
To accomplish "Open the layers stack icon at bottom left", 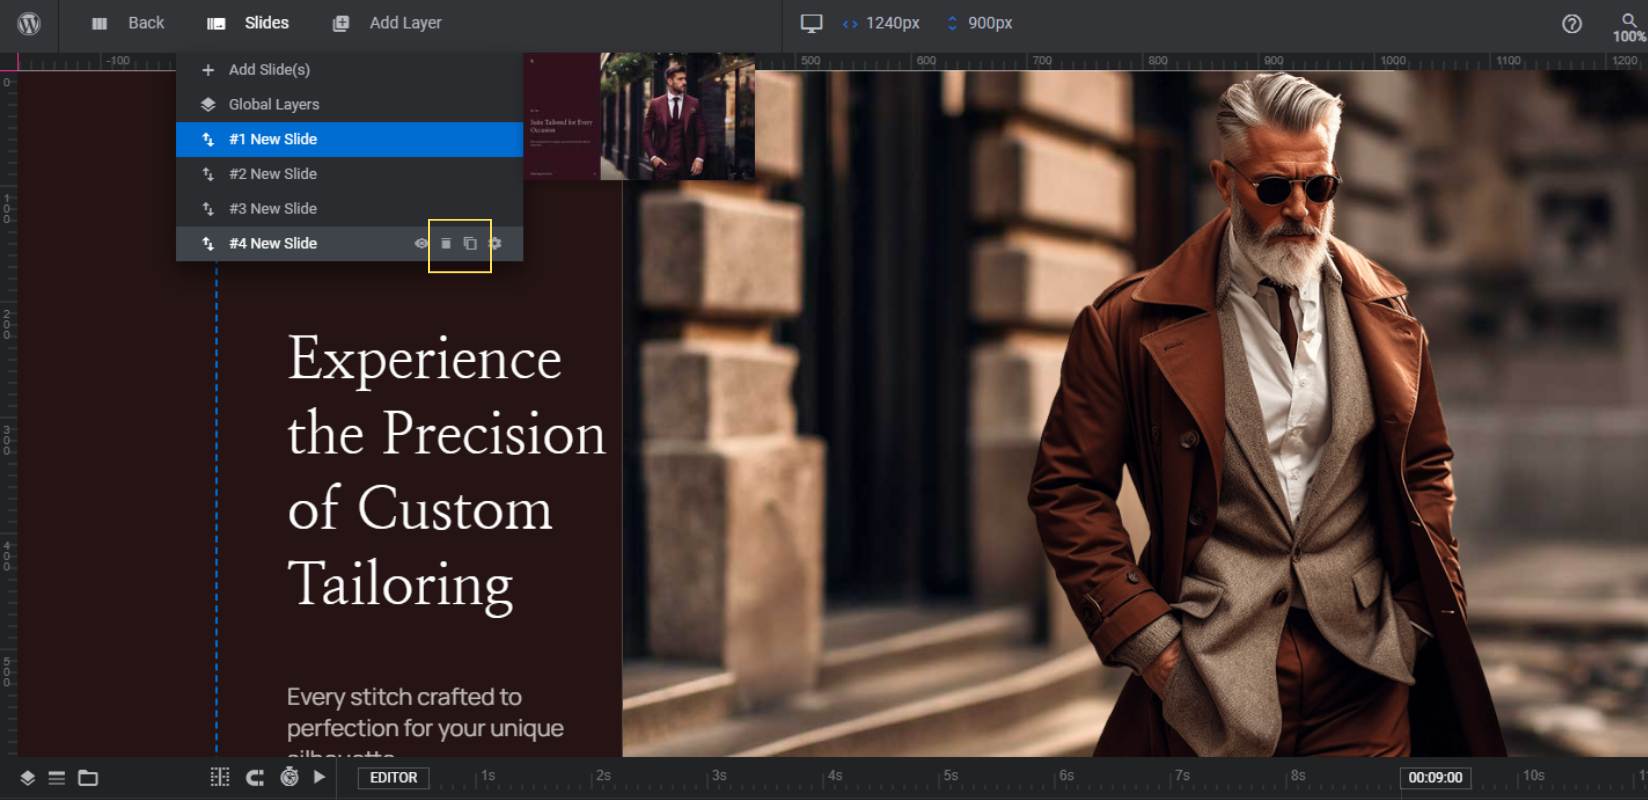I will (28, 778).
